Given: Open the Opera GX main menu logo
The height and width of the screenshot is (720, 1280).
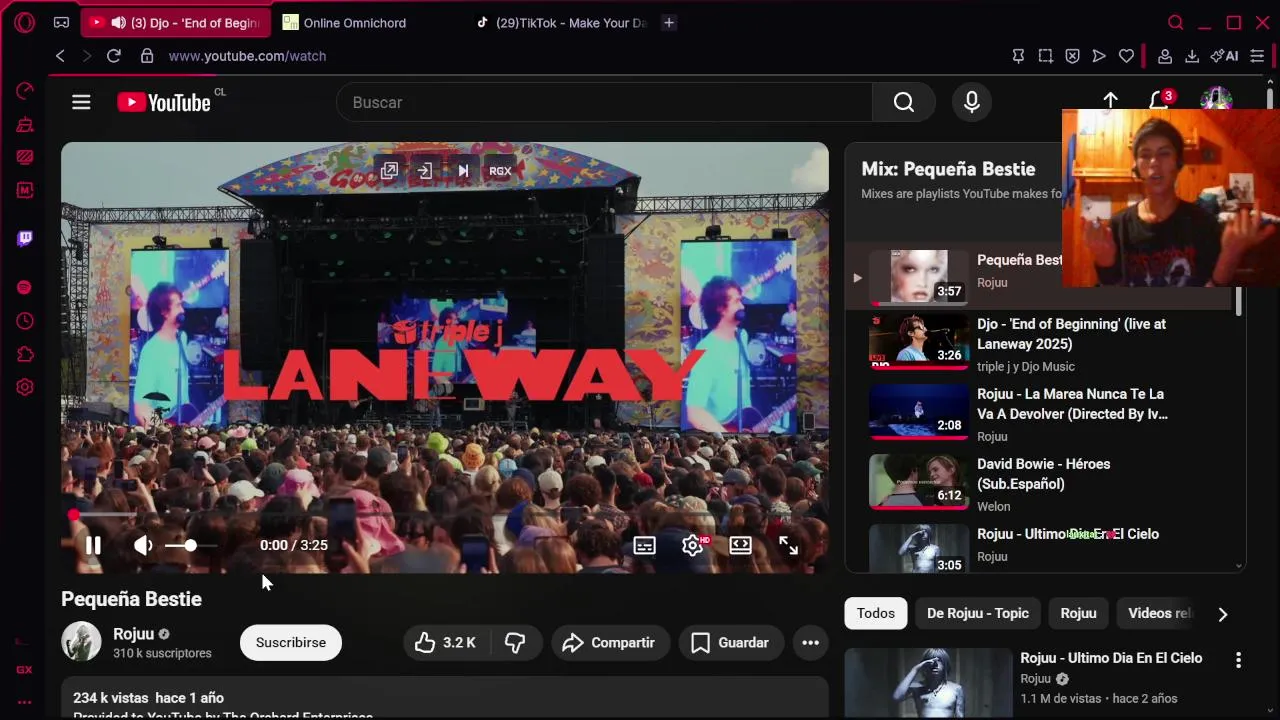Looking at the screenshot, I should coord(25,22).
